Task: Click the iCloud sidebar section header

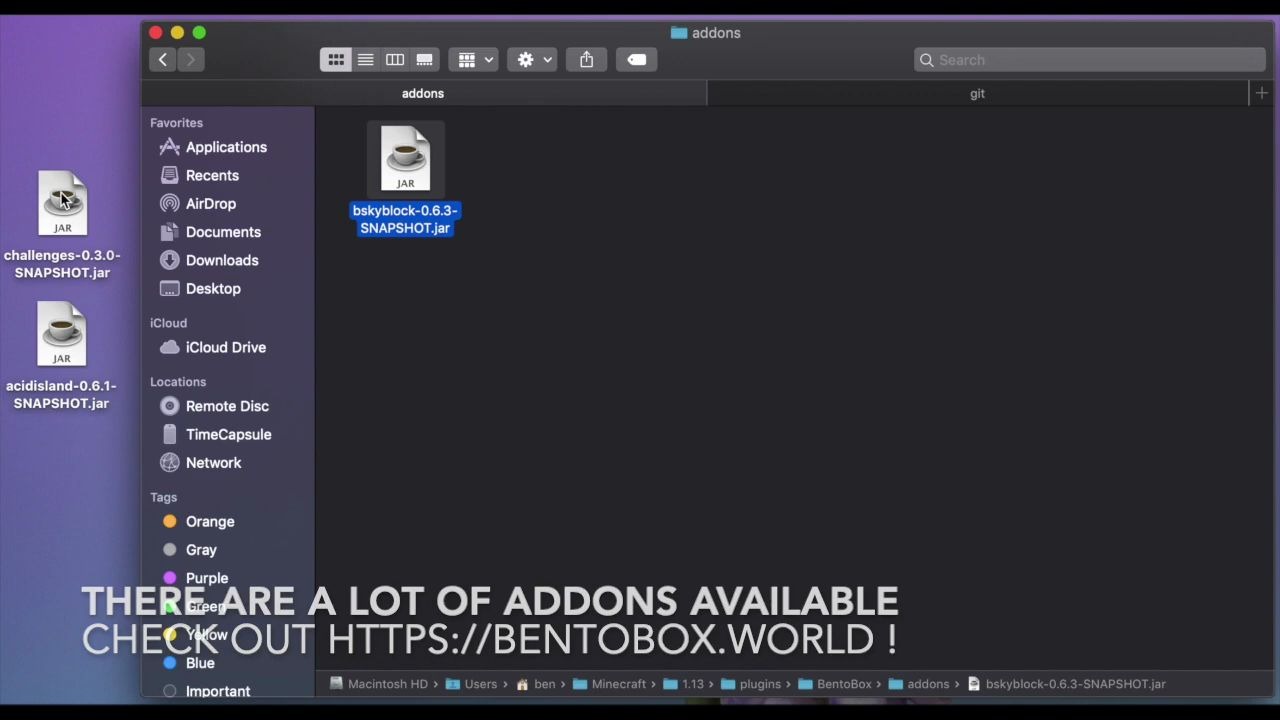Action: pos(168,323)
